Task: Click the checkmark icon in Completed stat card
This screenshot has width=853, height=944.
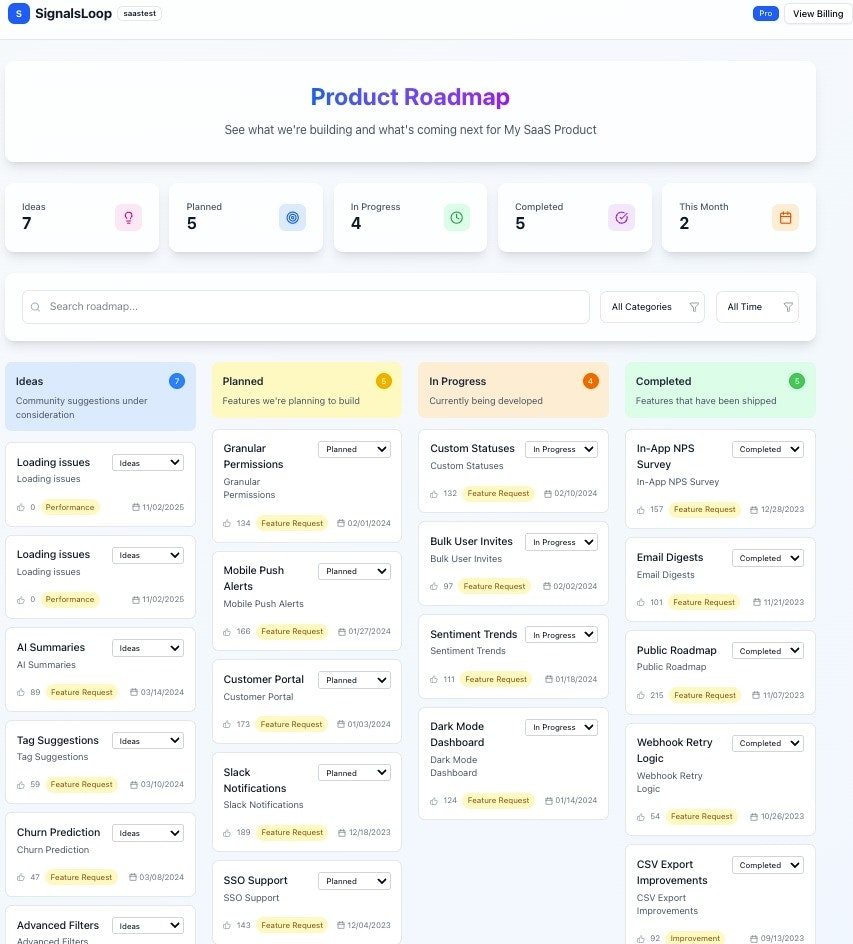Action: pos(621,217)
